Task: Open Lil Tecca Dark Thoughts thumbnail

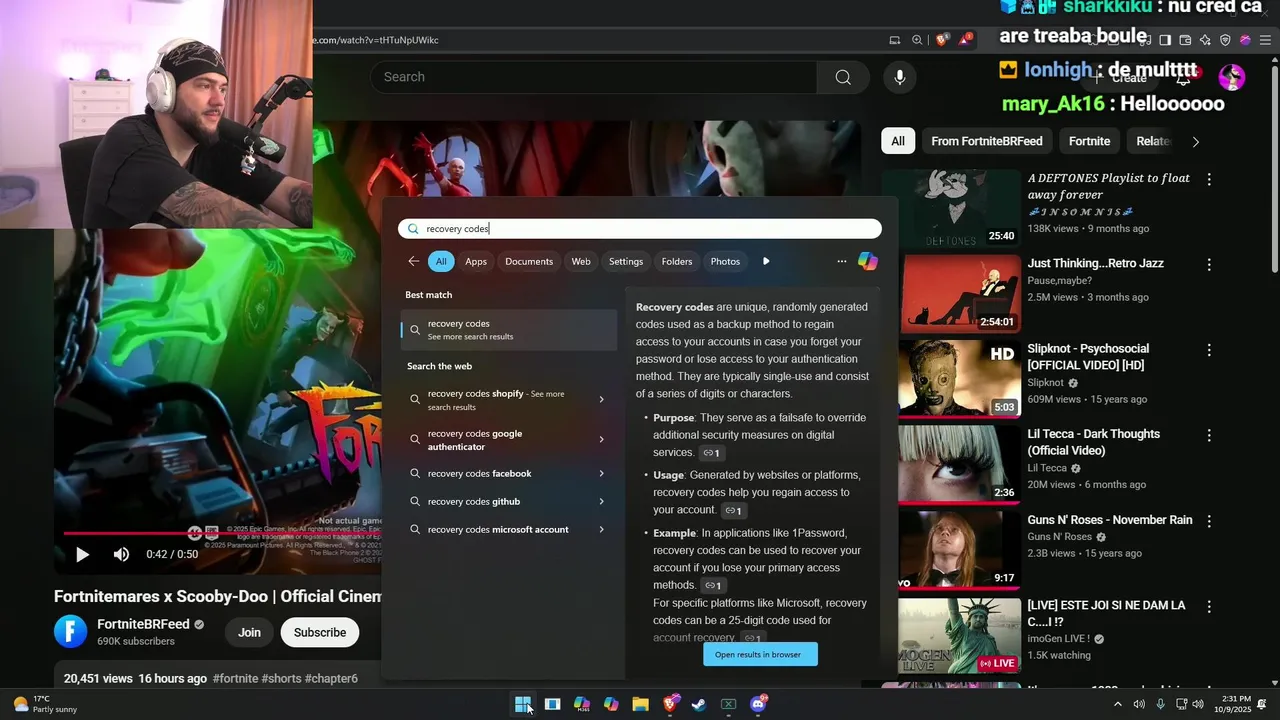Action: point(959,463)
